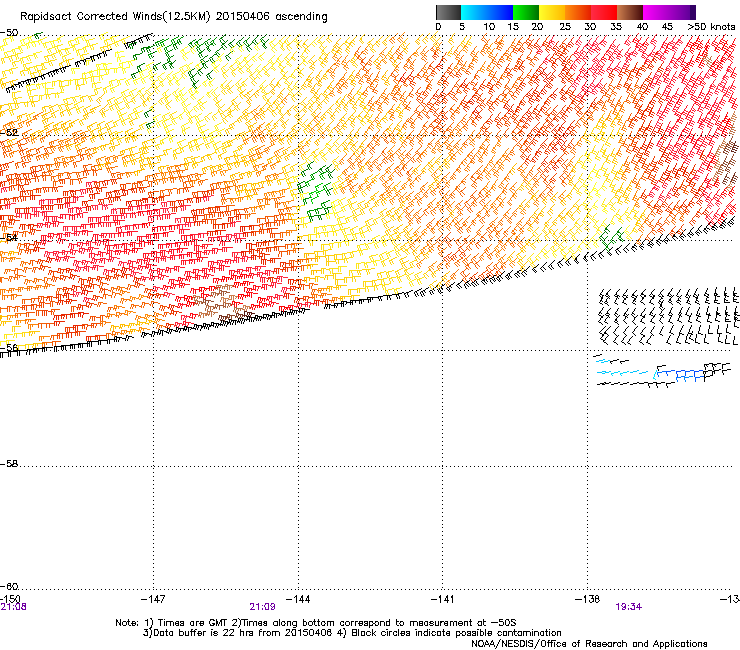The height and width of the screenshot is (650, 740).
Task: Click the -150 longitude label
Action: [x=10, y=599]
